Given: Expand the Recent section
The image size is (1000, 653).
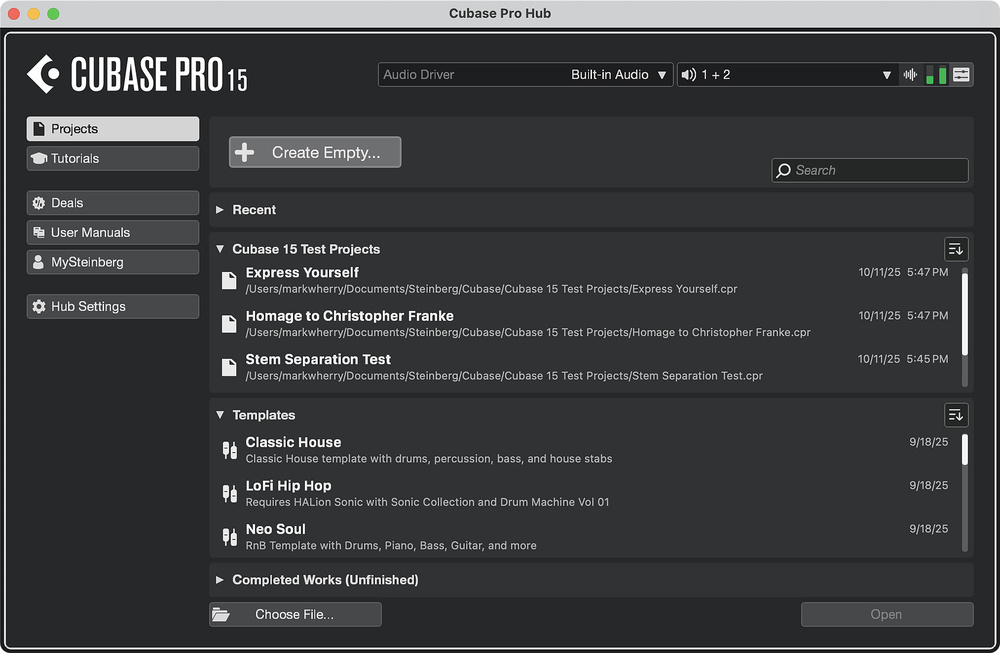Looking at the screenshot, I should click(x=220, y=210).
